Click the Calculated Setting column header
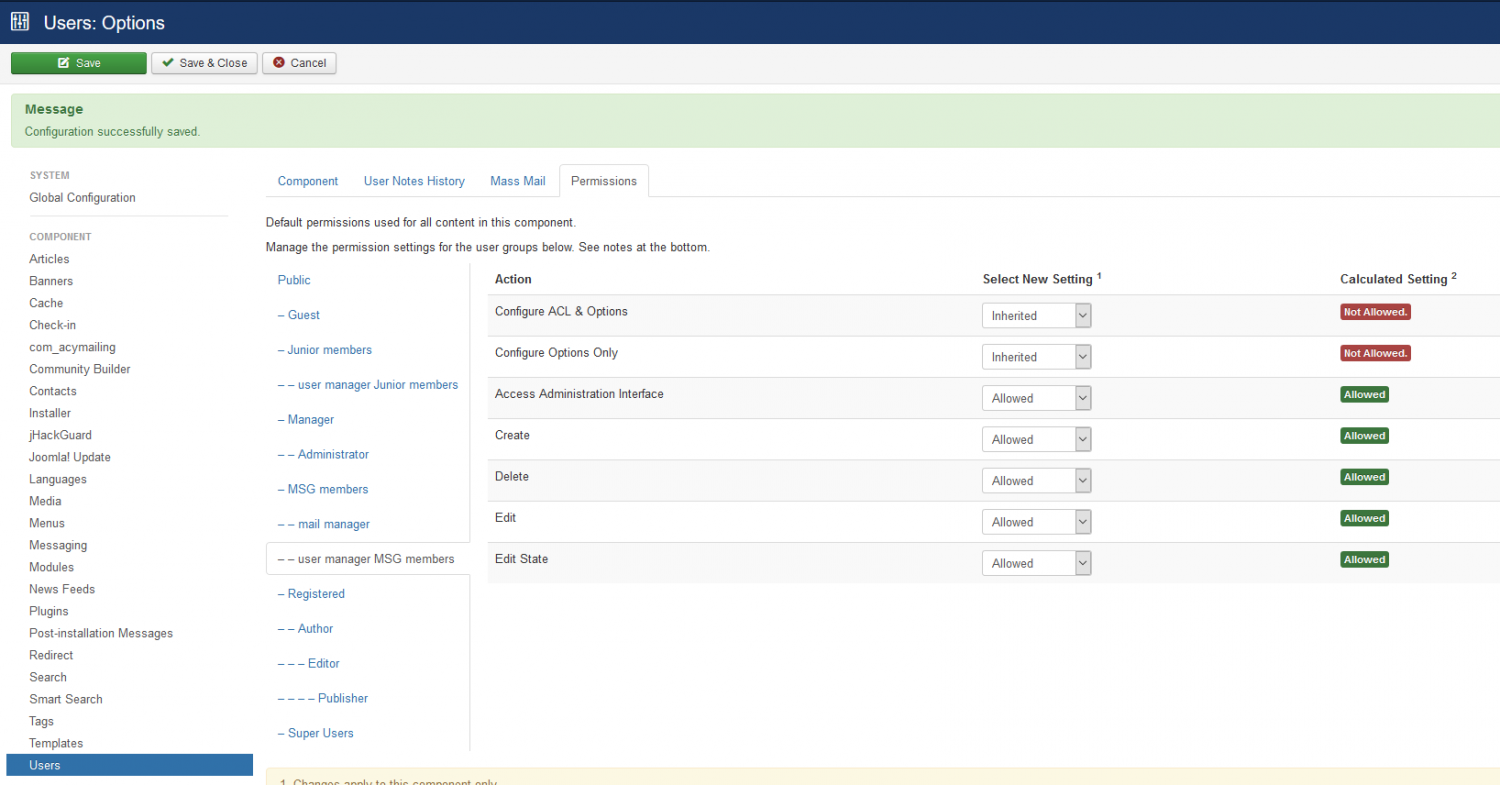 click(x=1398, y=279)
